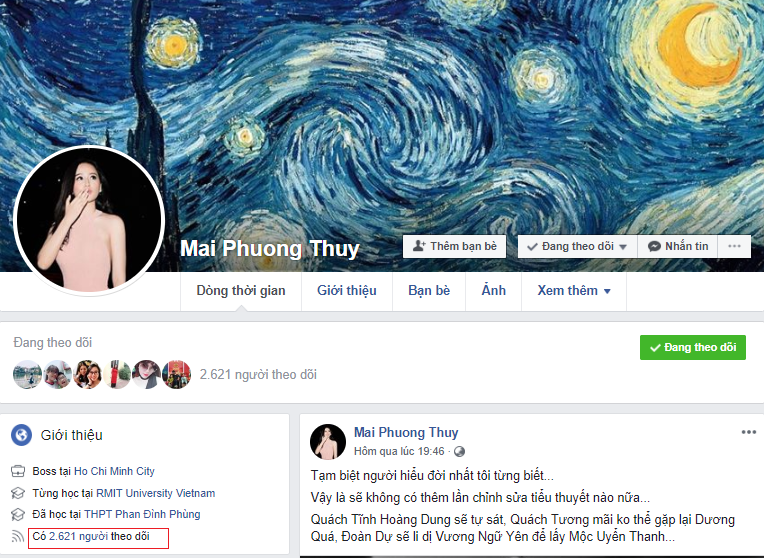Click the briefcase icon beside Boss tại
Image resolution: width=767 pixels, height=559 pixels.
pyautogui.click(x=18, y=471)
